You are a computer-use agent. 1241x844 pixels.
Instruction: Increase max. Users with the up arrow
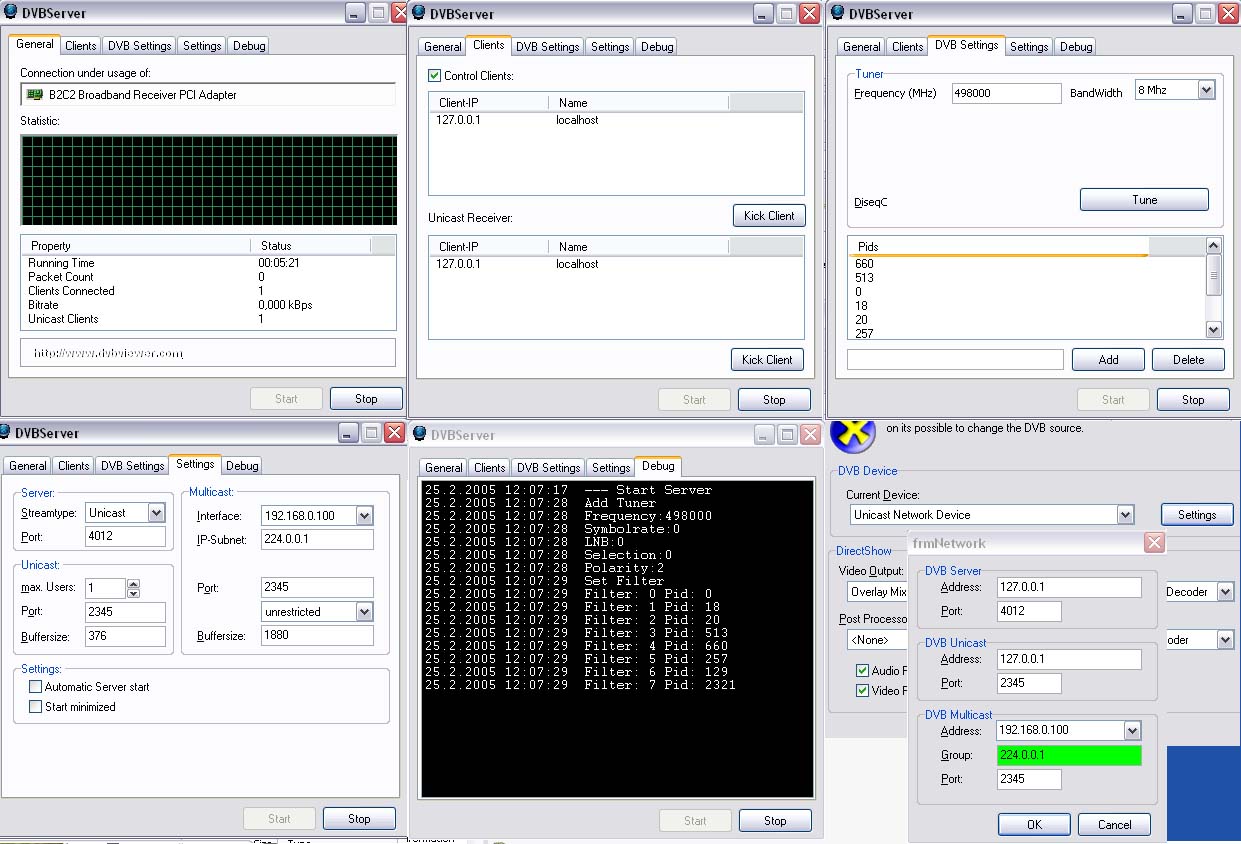(x=134, y=583)
